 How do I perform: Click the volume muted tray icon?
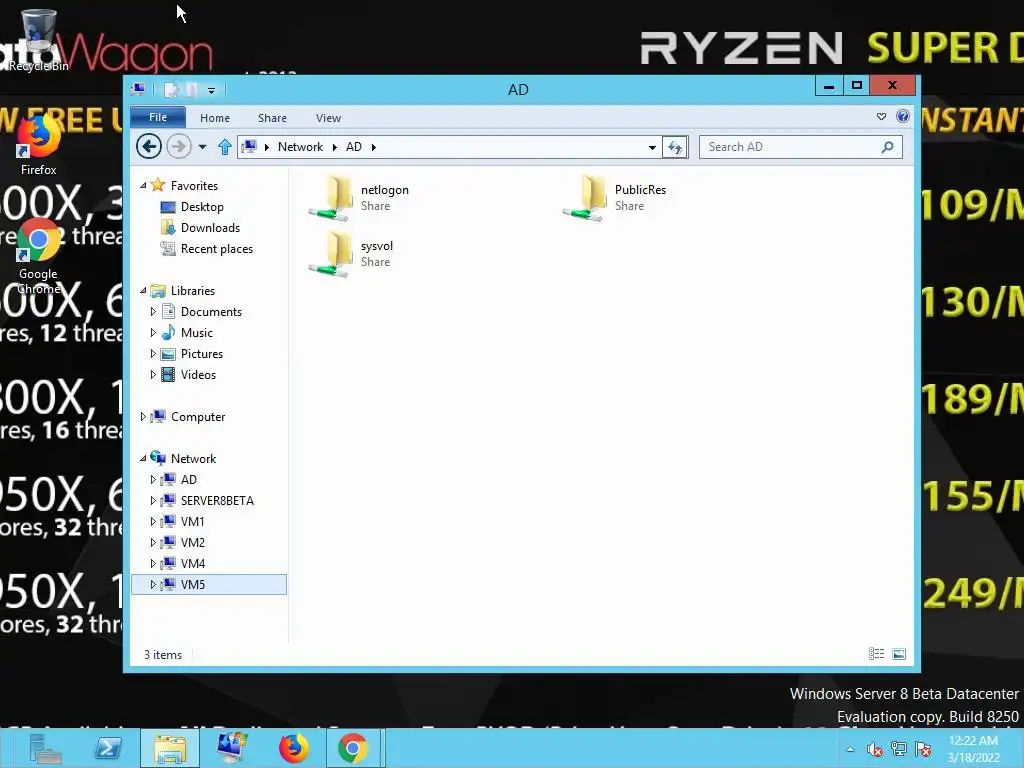pyautogui.click(x=874, y=749)
